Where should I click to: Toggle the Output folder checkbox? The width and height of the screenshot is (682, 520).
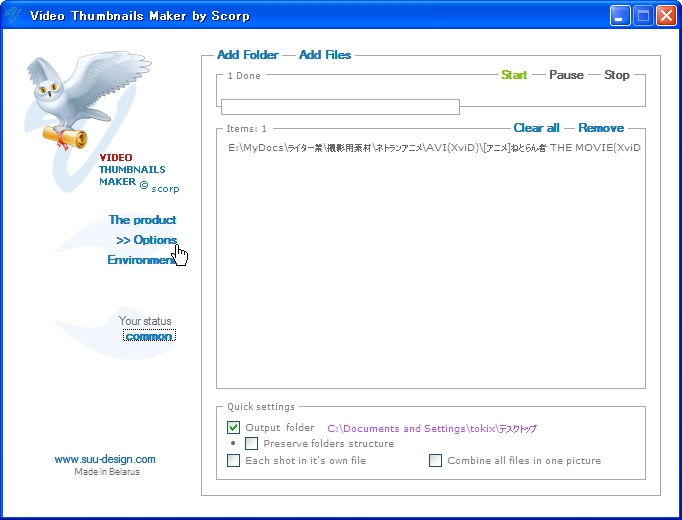233,427
